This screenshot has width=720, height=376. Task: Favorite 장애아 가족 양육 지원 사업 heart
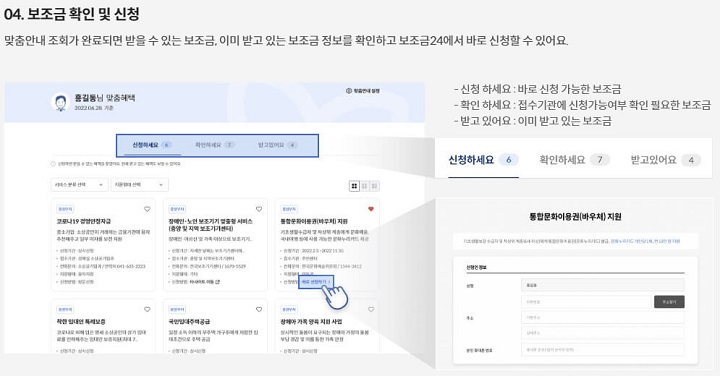click(x=371, y=309)
